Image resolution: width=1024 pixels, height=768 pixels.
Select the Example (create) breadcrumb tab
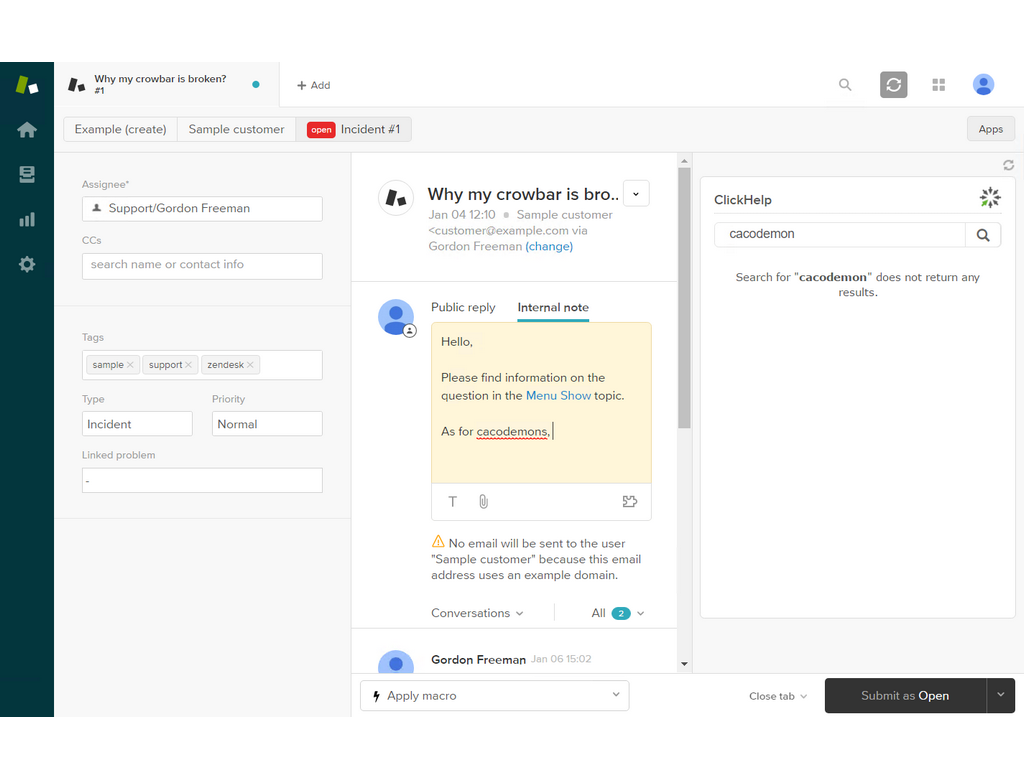point(120,129)
